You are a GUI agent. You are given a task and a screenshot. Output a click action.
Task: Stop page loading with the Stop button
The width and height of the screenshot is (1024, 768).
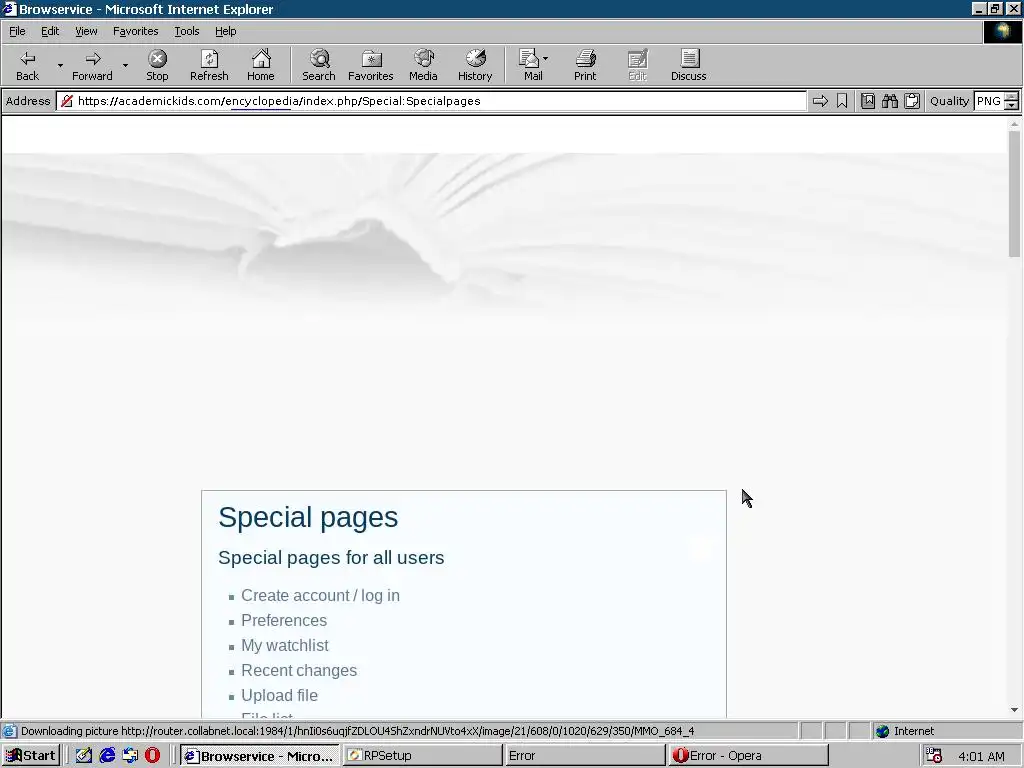[157, 65]
